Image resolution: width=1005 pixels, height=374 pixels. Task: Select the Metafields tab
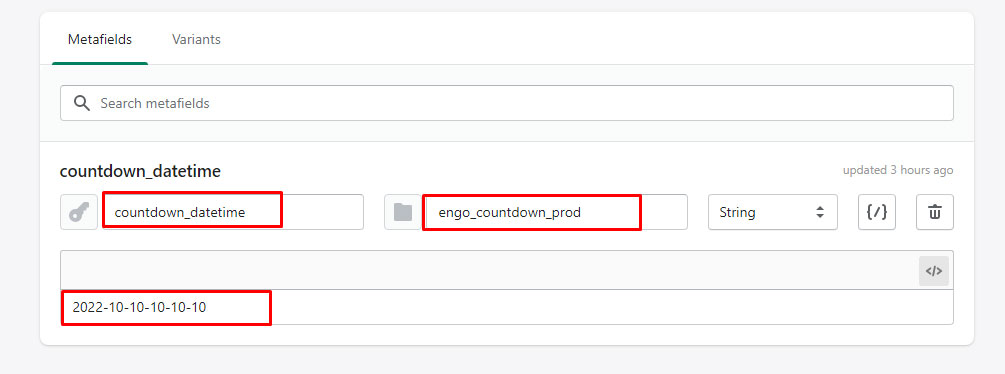[x=100, y=40]
